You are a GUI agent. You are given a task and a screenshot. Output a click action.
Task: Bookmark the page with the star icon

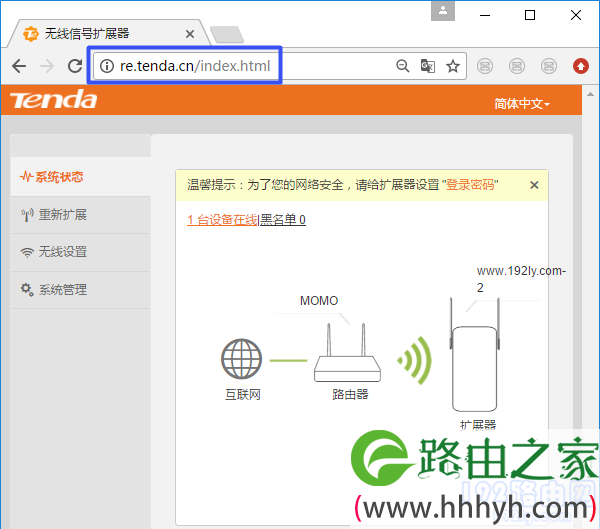(x=453, y=66)
